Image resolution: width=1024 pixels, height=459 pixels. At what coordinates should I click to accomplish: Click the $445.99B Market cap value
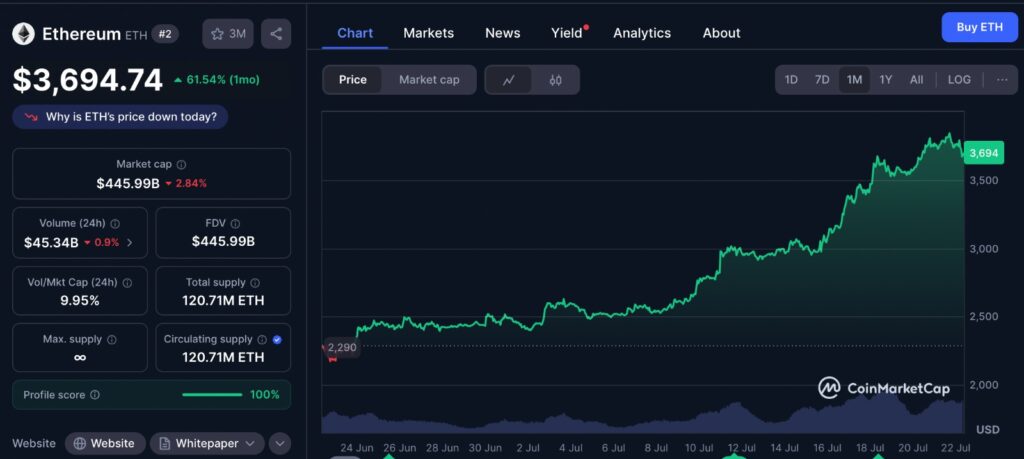(x=128, y=183)
